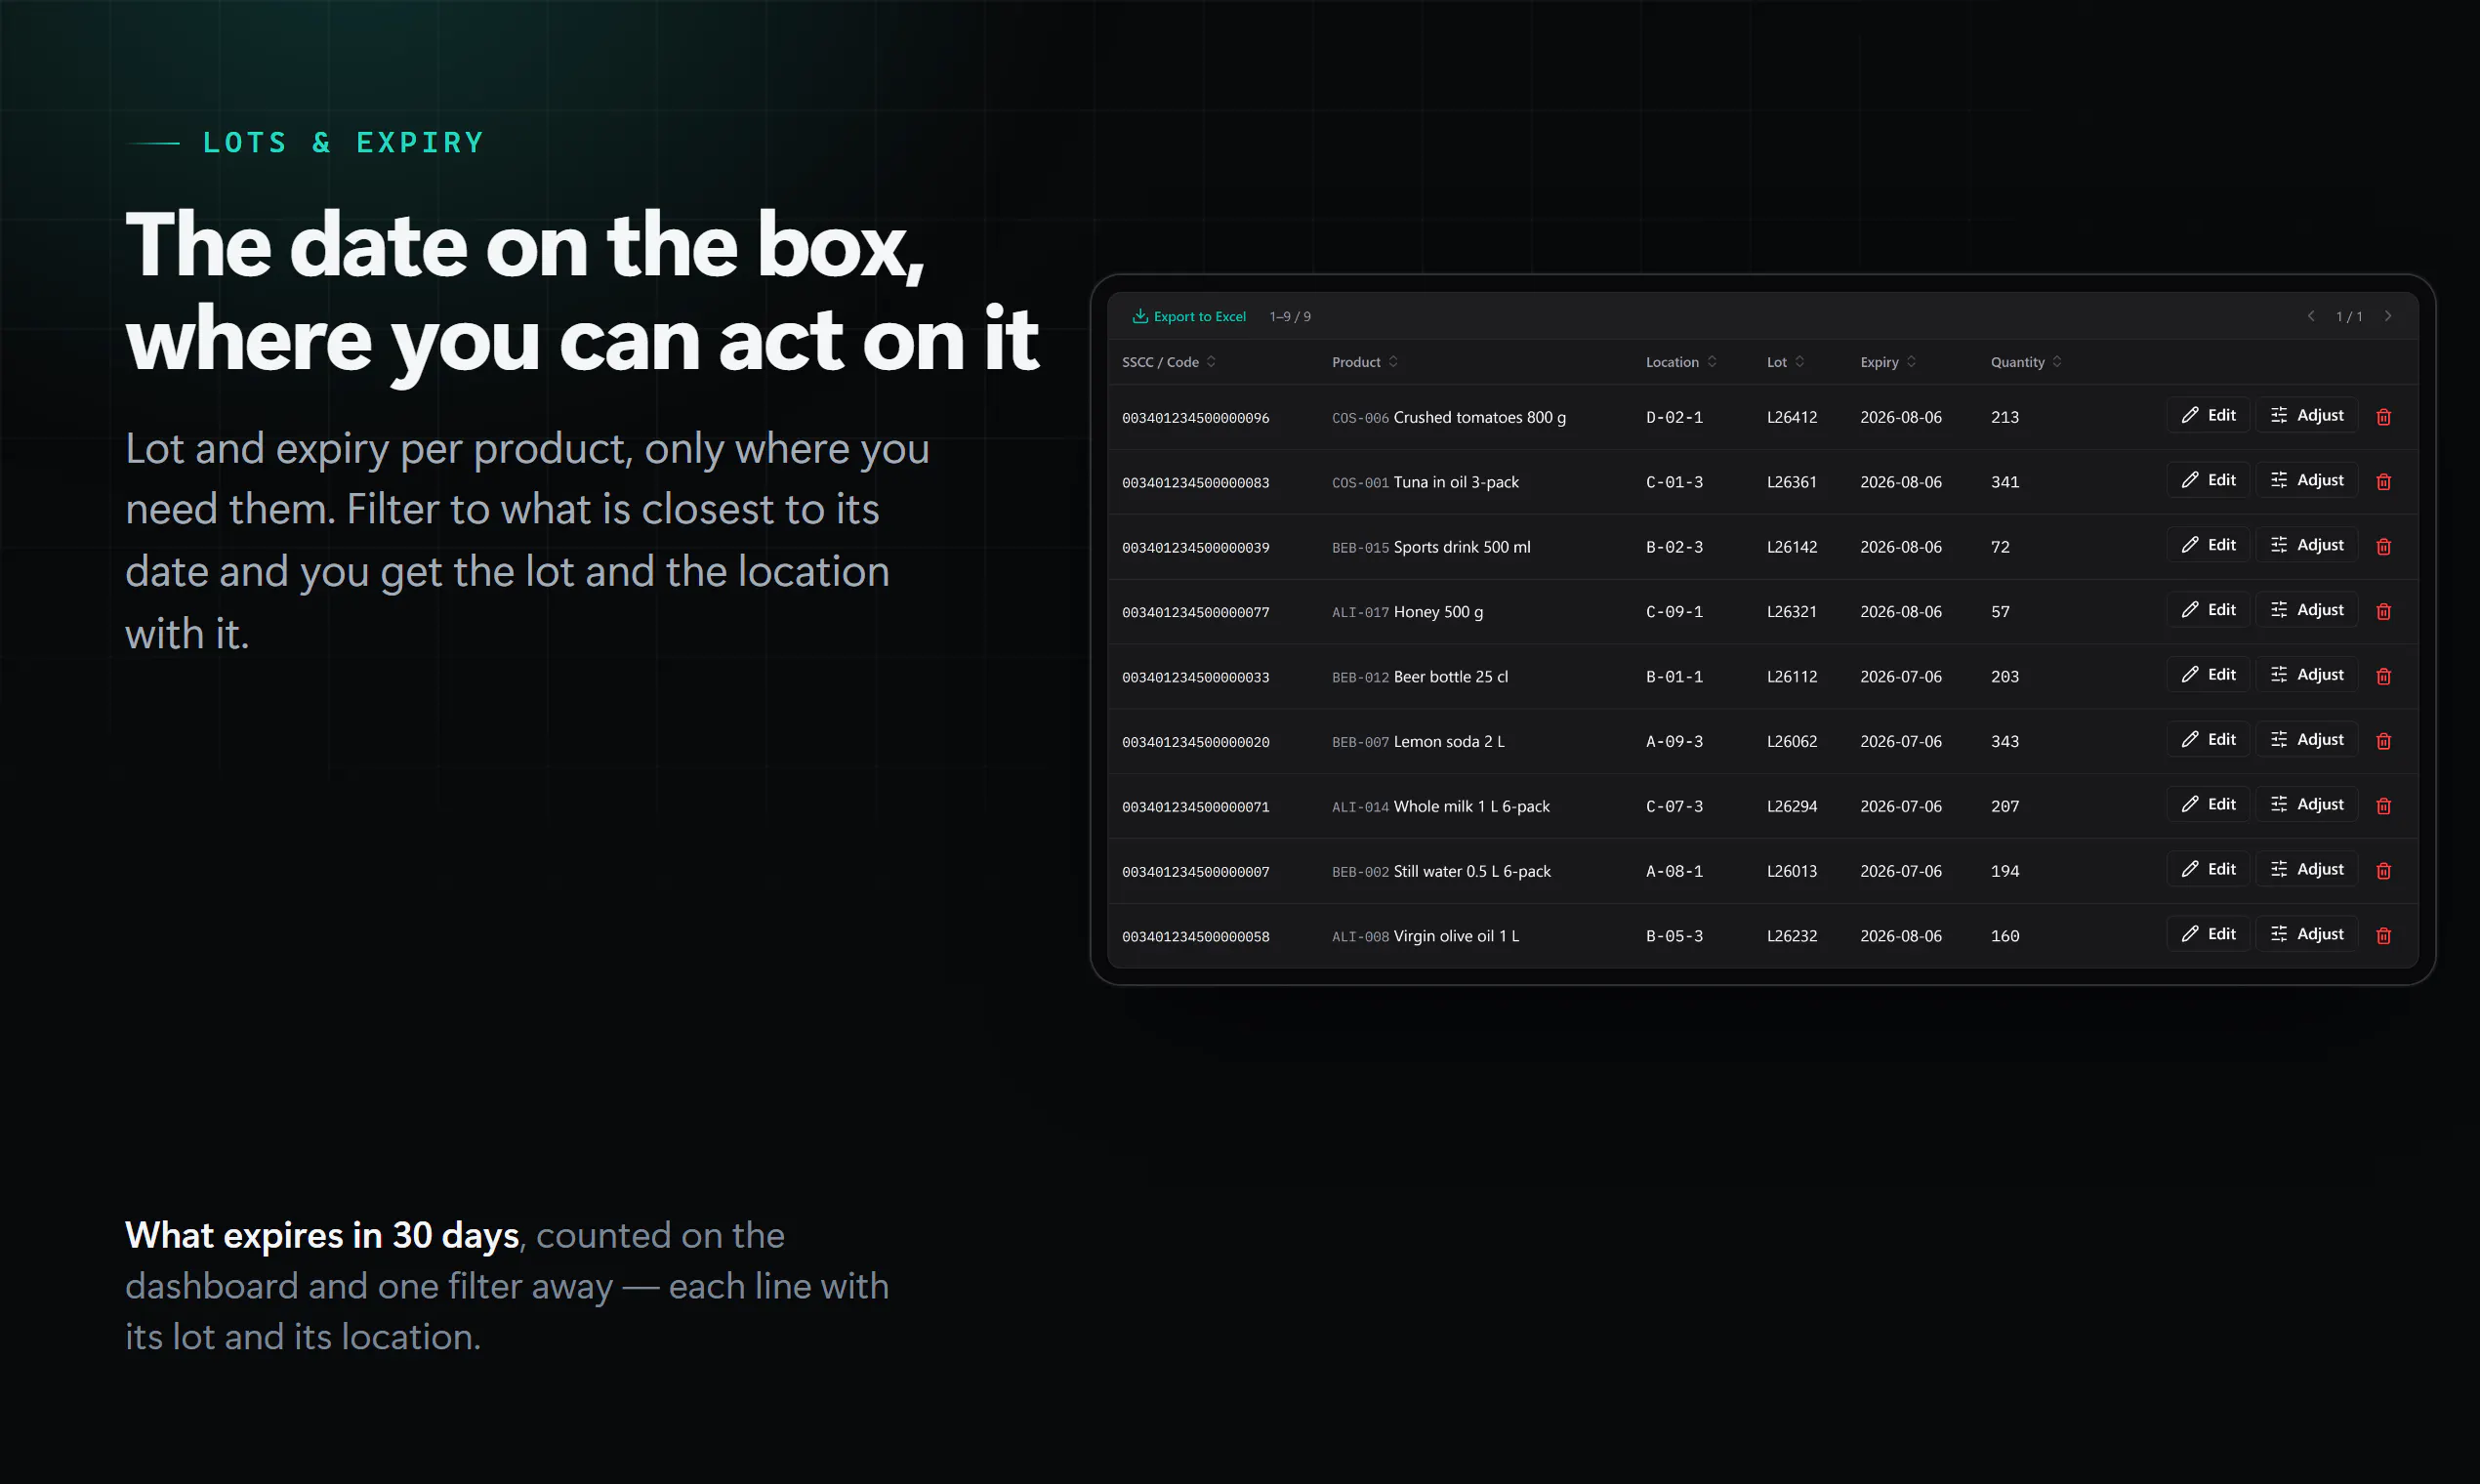Go to the next page of results
Viewport: 2480px width, 1484px height.
coord(2388,316)
